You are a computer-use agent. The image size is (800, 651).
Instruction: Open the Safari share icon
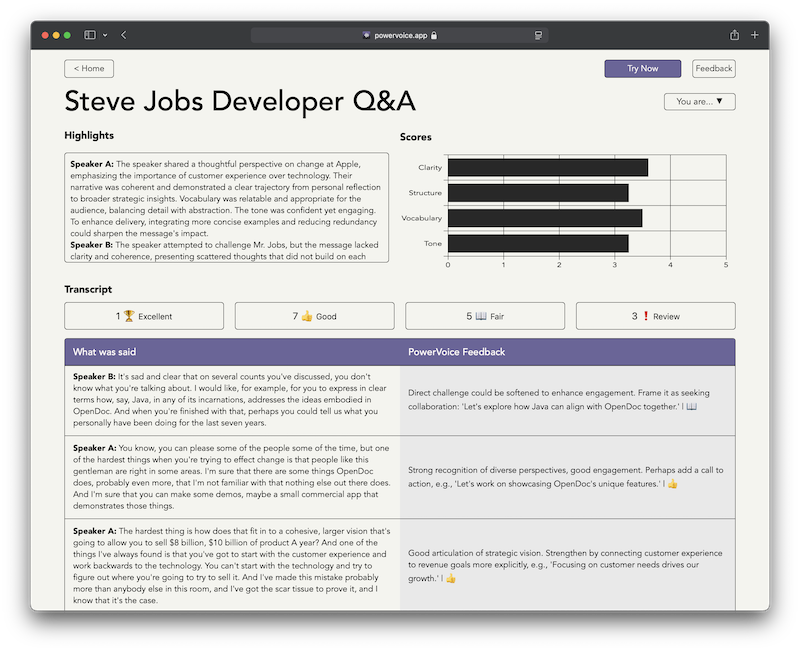pos(734,35)
